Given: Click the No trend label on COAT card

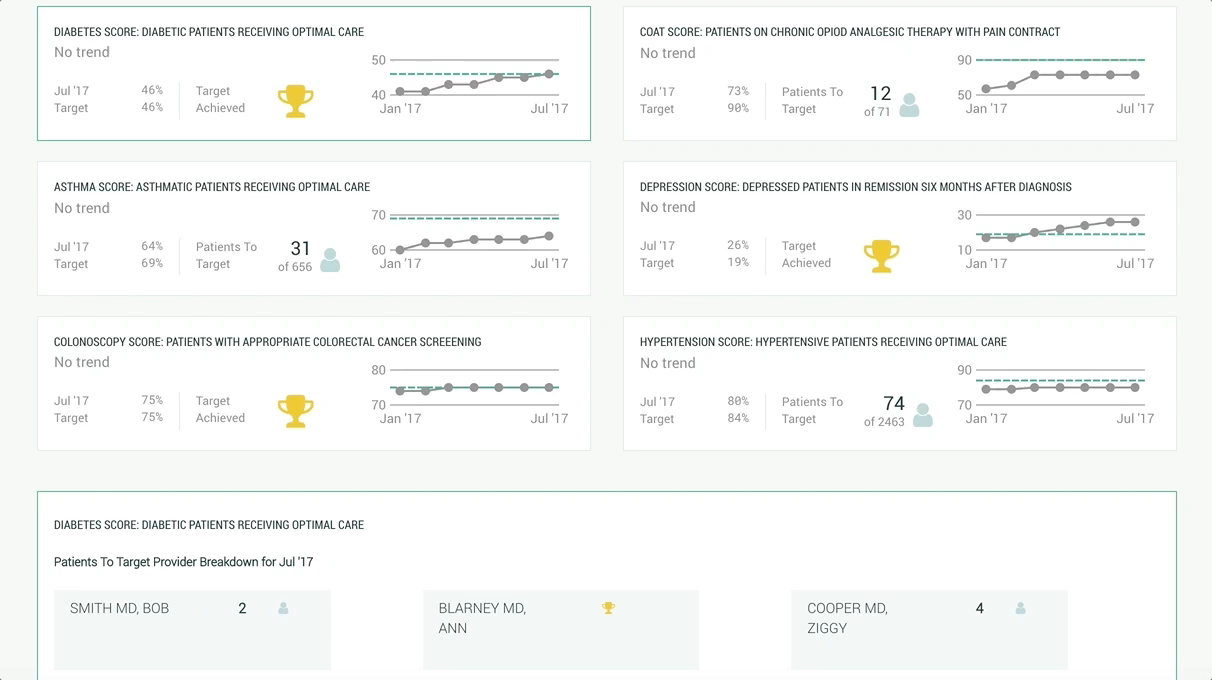Looking at the screenshot, I should 667,53.
